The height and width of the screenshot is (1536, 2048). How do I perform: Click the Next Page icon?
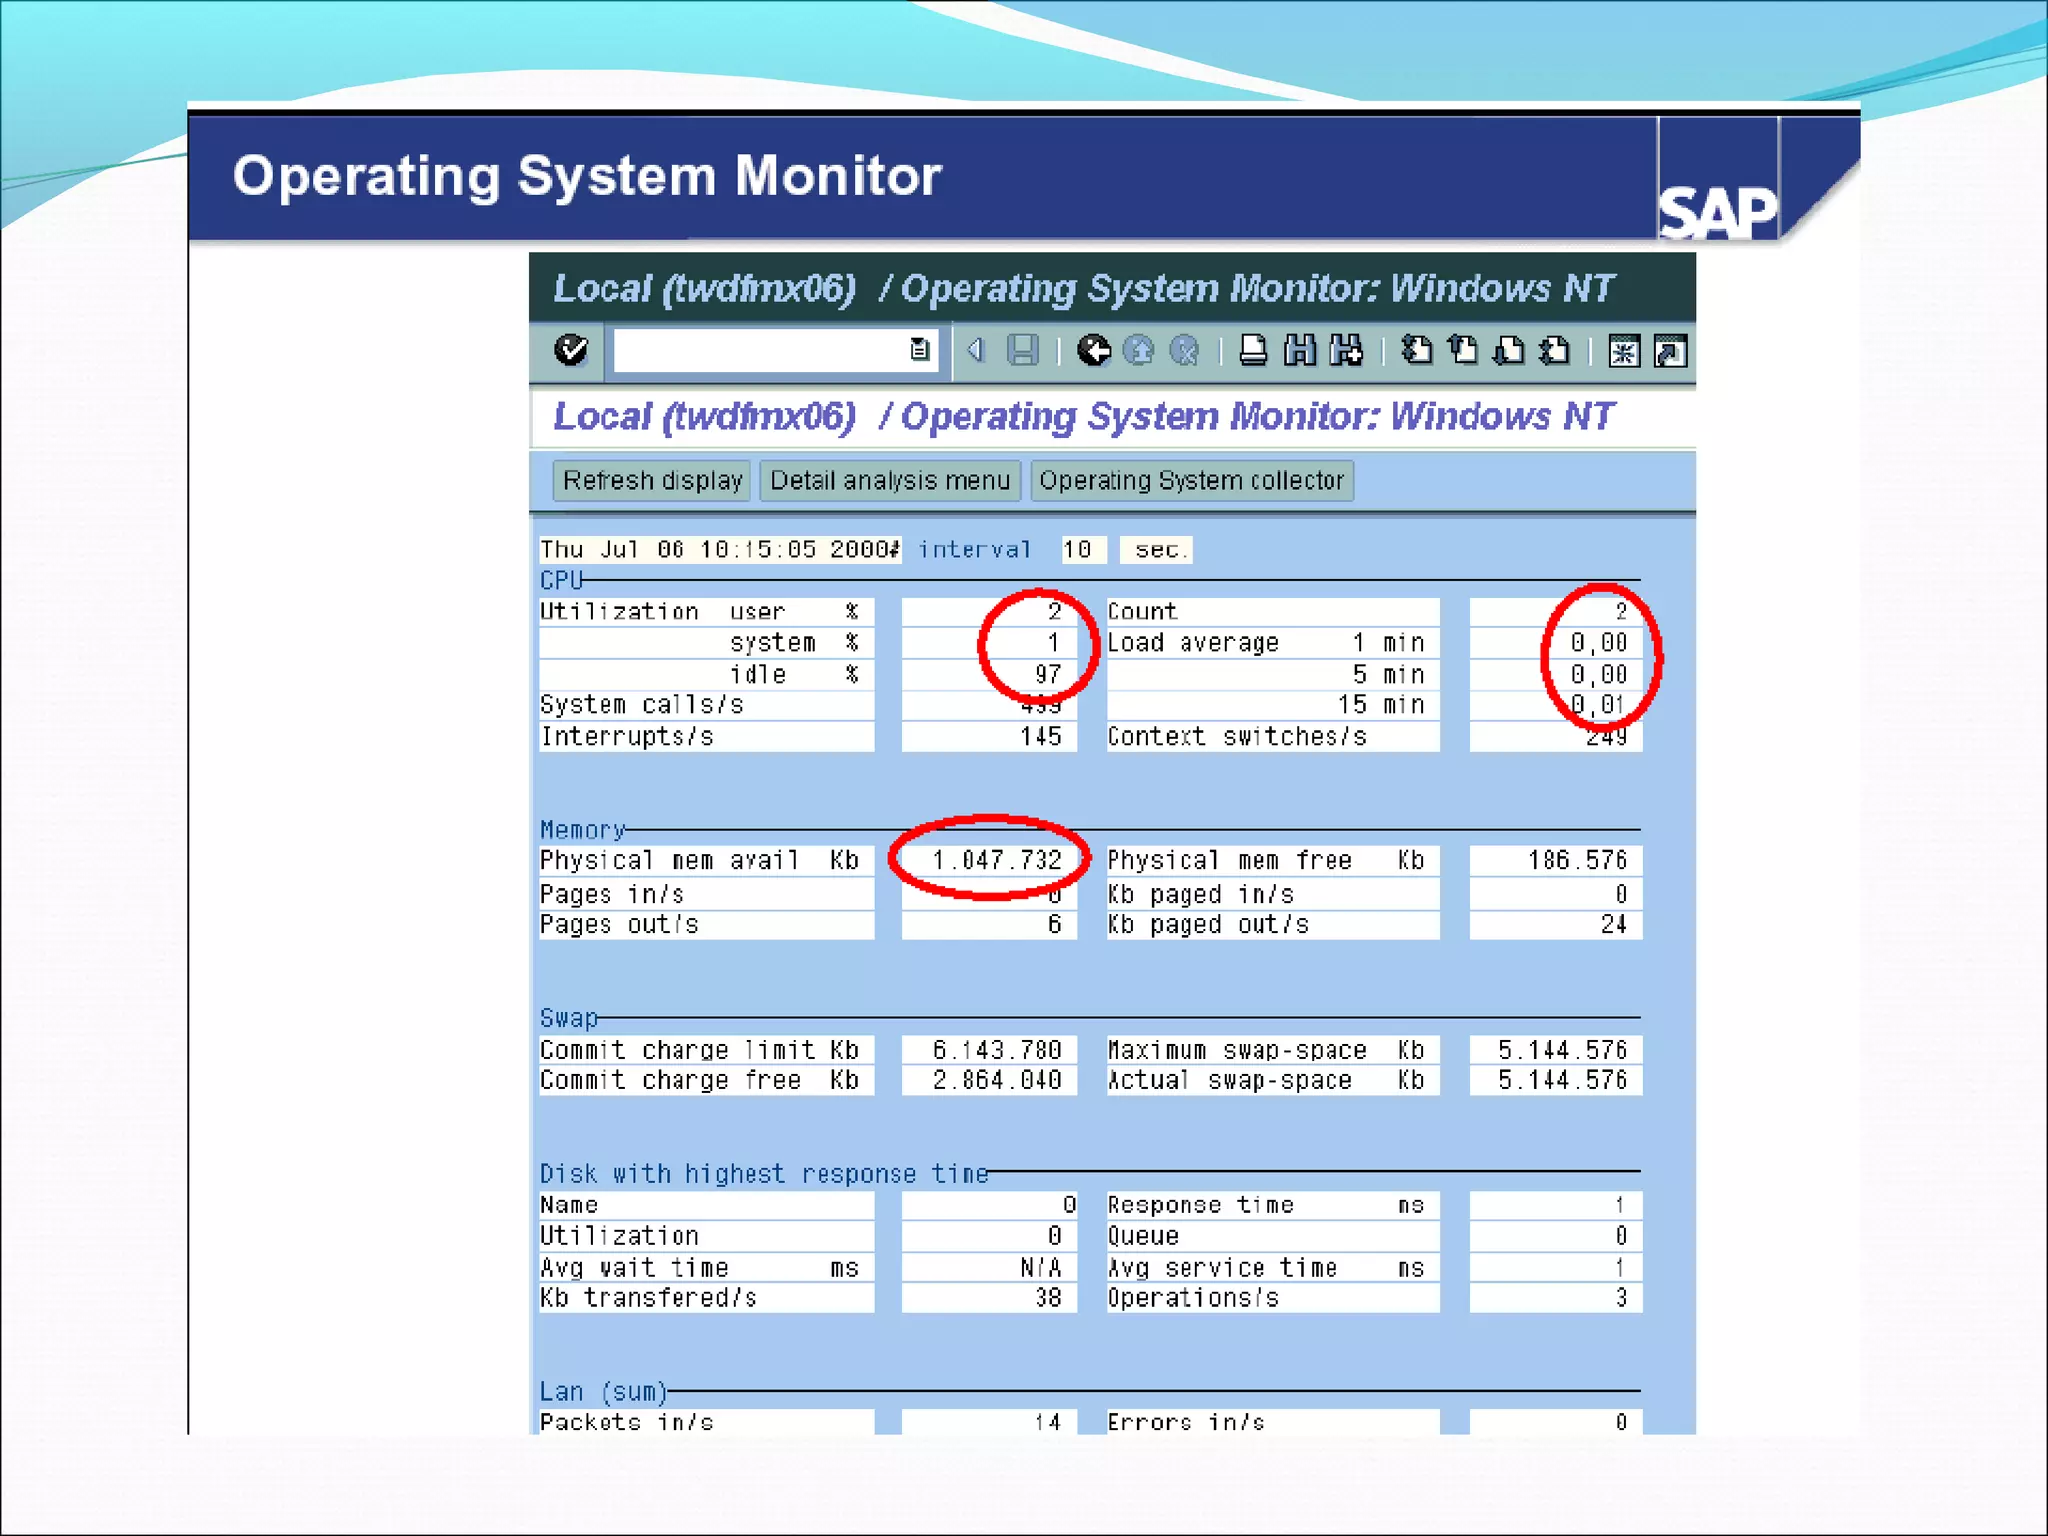[x=1509, y=351]
